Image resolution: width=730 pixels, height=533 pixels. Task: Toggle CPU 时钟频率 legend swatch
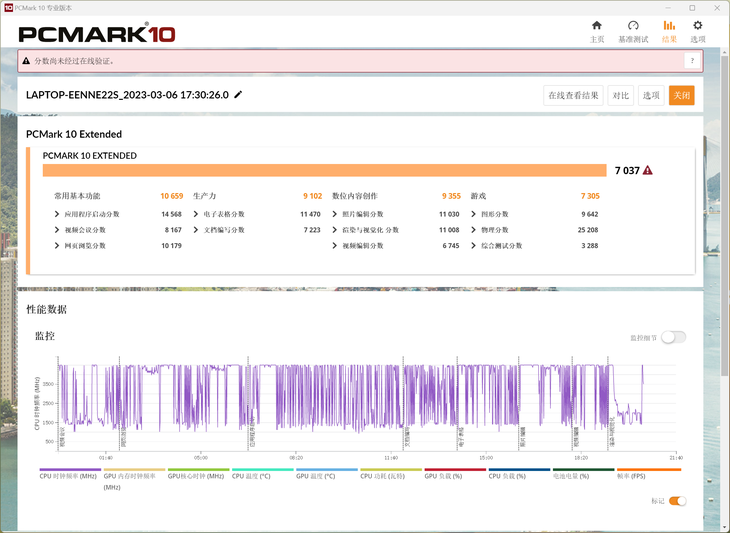pyautogui.click(x=70, y=470)
